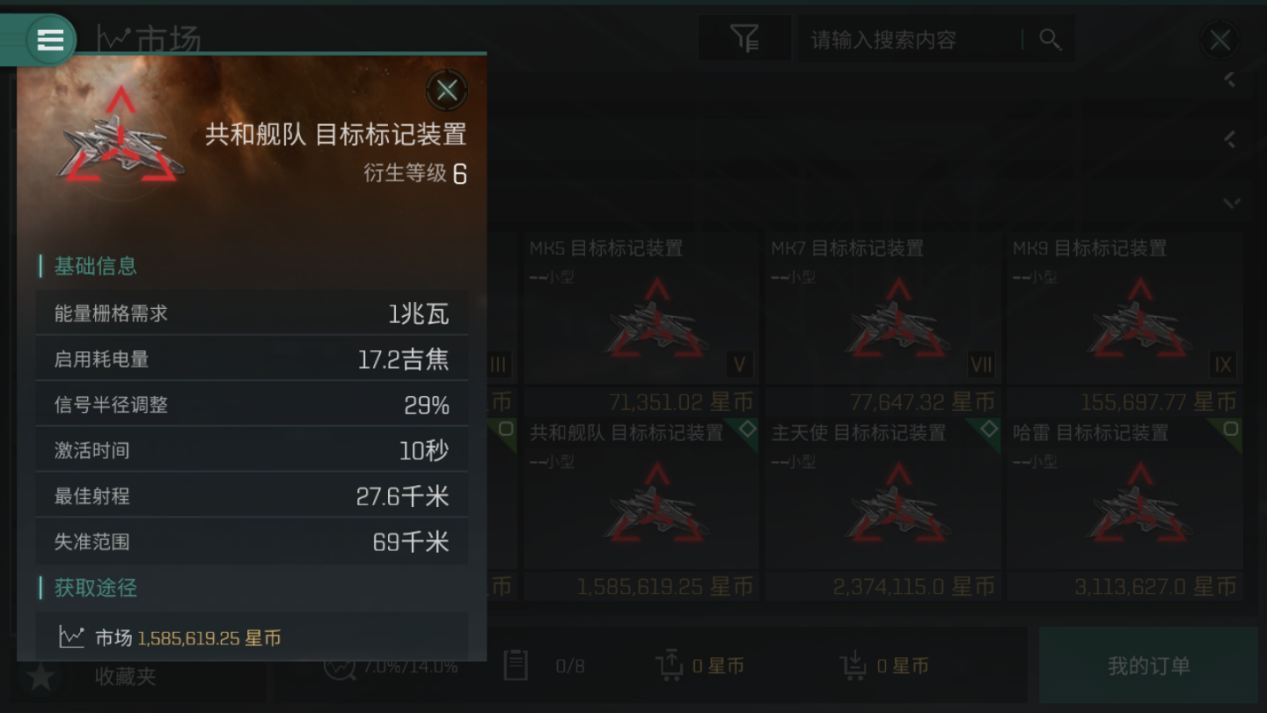
Task: Click the filter funnel icon
Action: point(744,39)
